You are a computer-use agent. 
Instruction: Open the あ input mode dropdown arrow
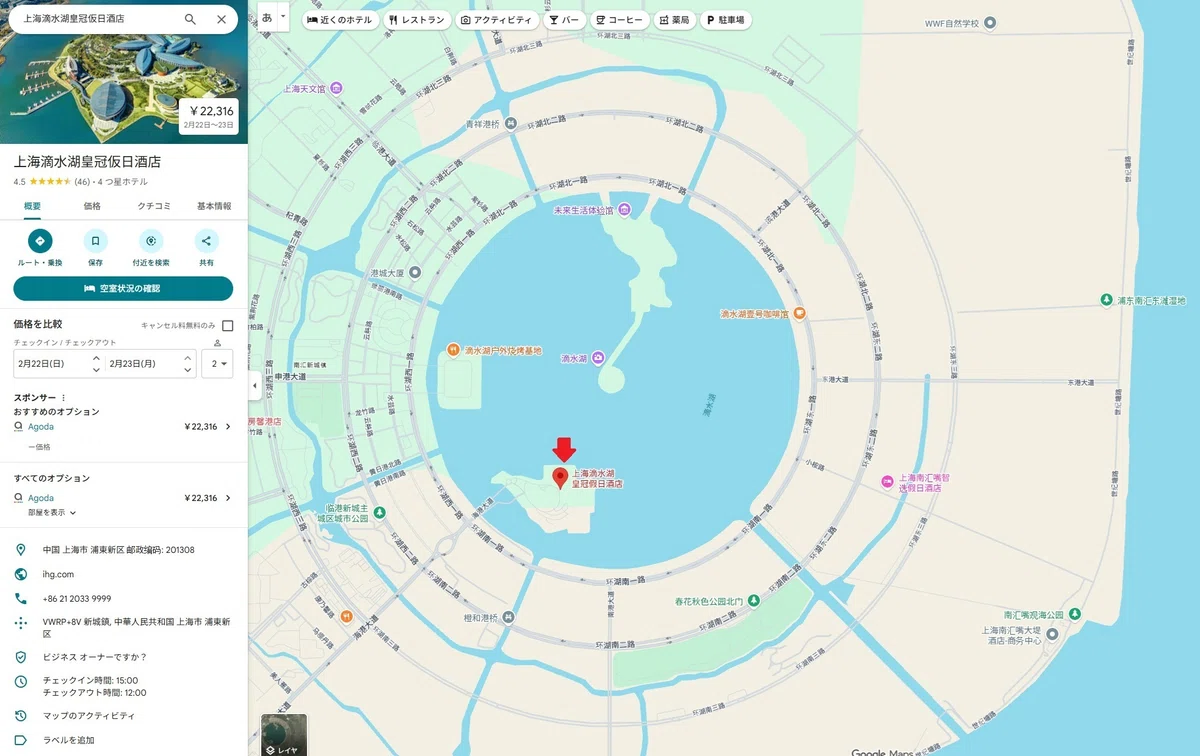tap(283, 17)
